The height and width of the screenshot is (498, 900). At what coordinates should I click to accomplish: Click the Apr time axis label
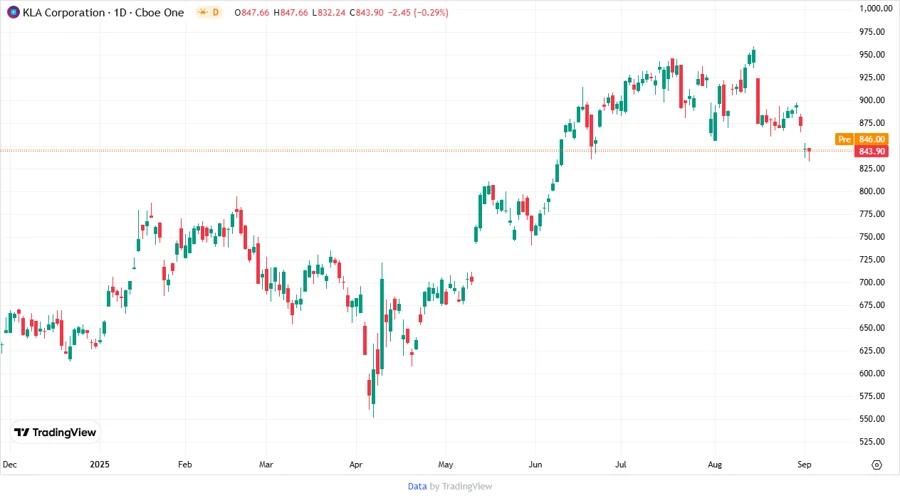(356, 464)
